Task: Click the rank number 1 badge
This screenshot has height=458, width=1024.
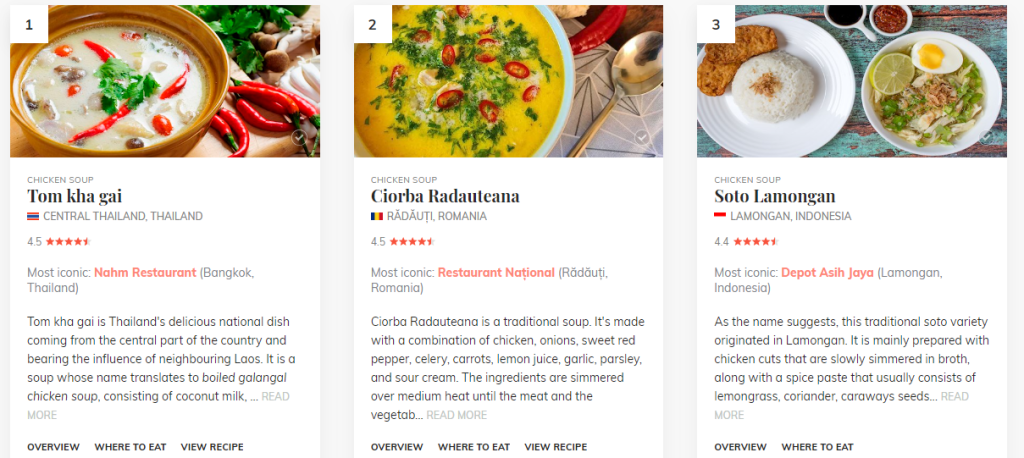Action: pos(29,25)
